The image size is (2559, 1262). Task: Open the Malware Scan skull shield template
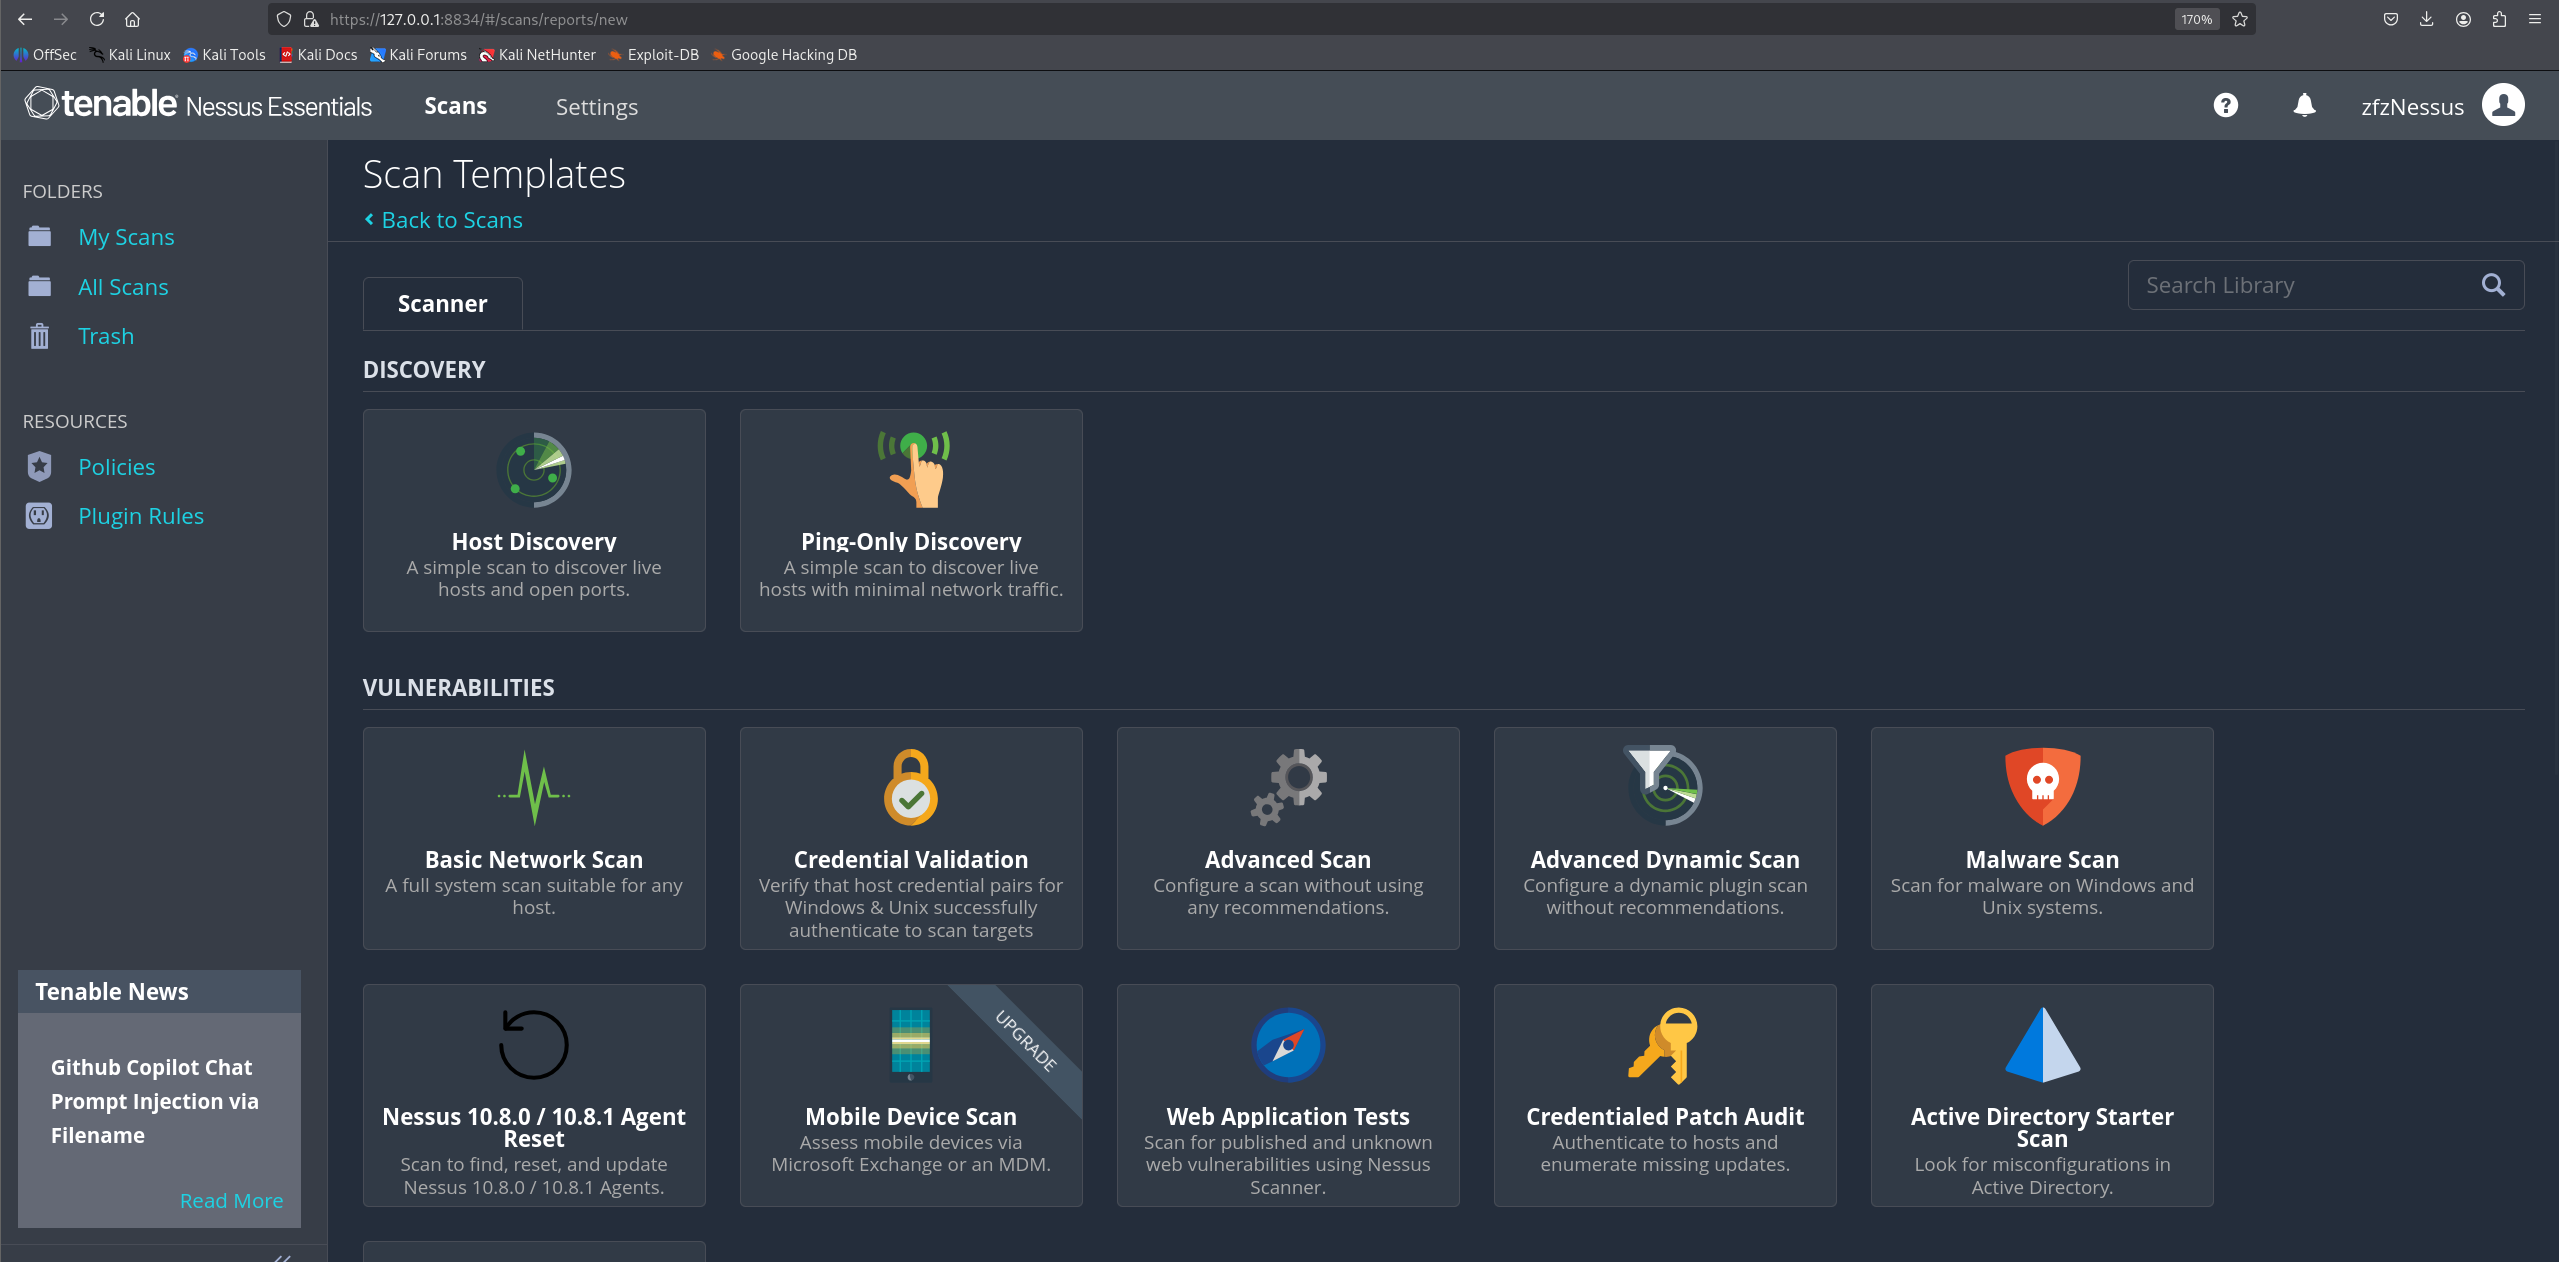tap(2041, 788)
